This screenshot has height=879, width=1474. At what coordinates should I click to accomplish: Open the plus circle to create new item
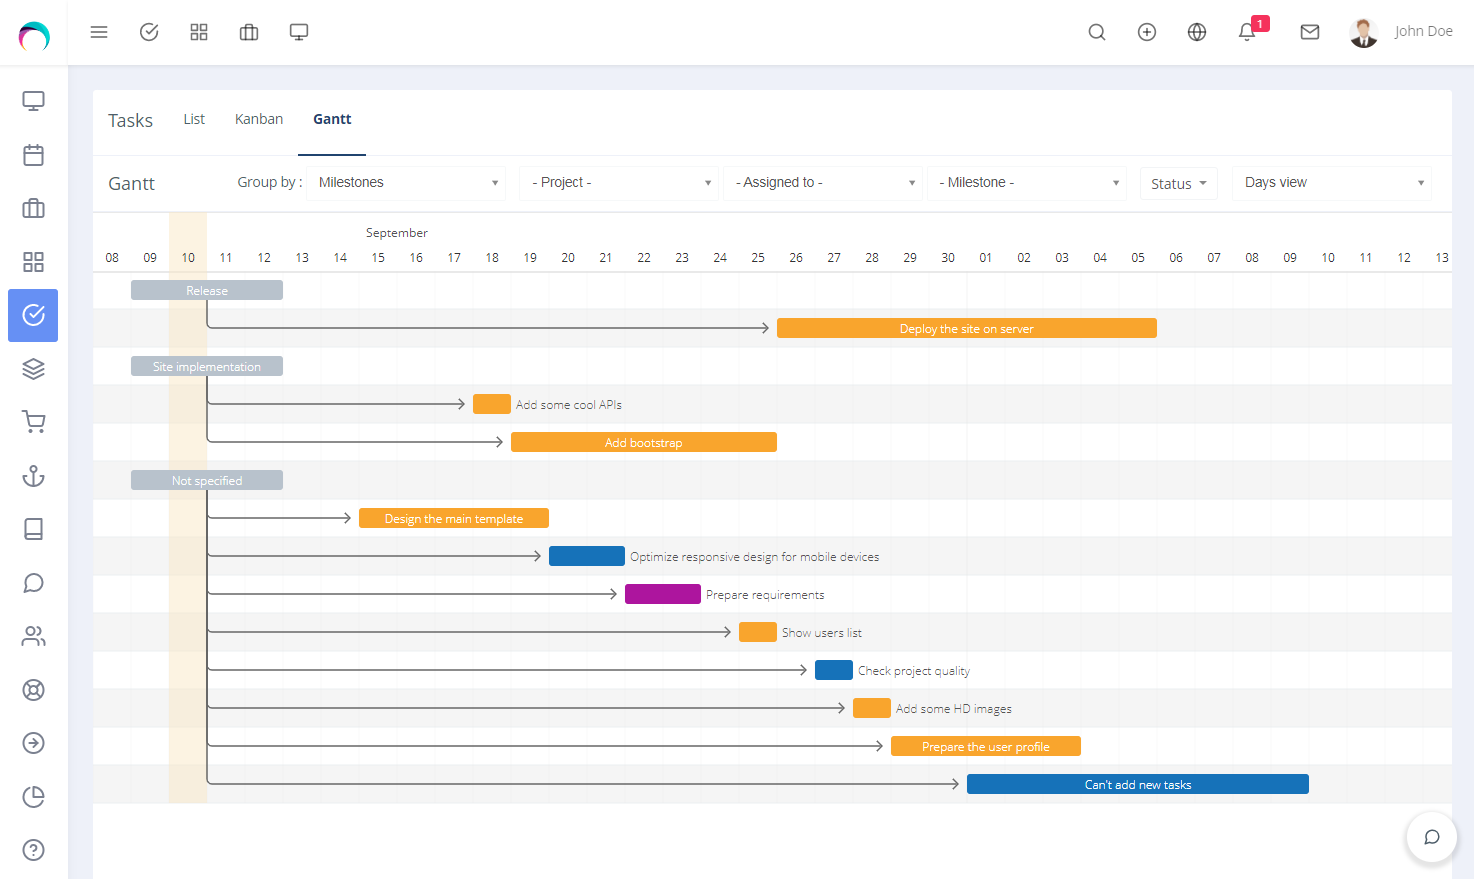[1146, 31]
